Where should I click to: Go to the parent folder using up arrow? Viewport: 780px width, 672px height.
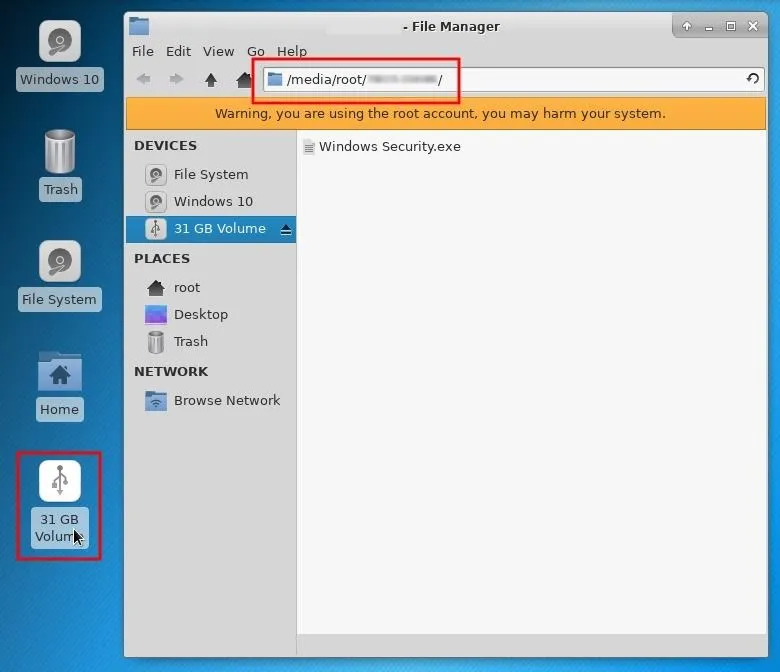pyautogui.click(x=211, y=80)
